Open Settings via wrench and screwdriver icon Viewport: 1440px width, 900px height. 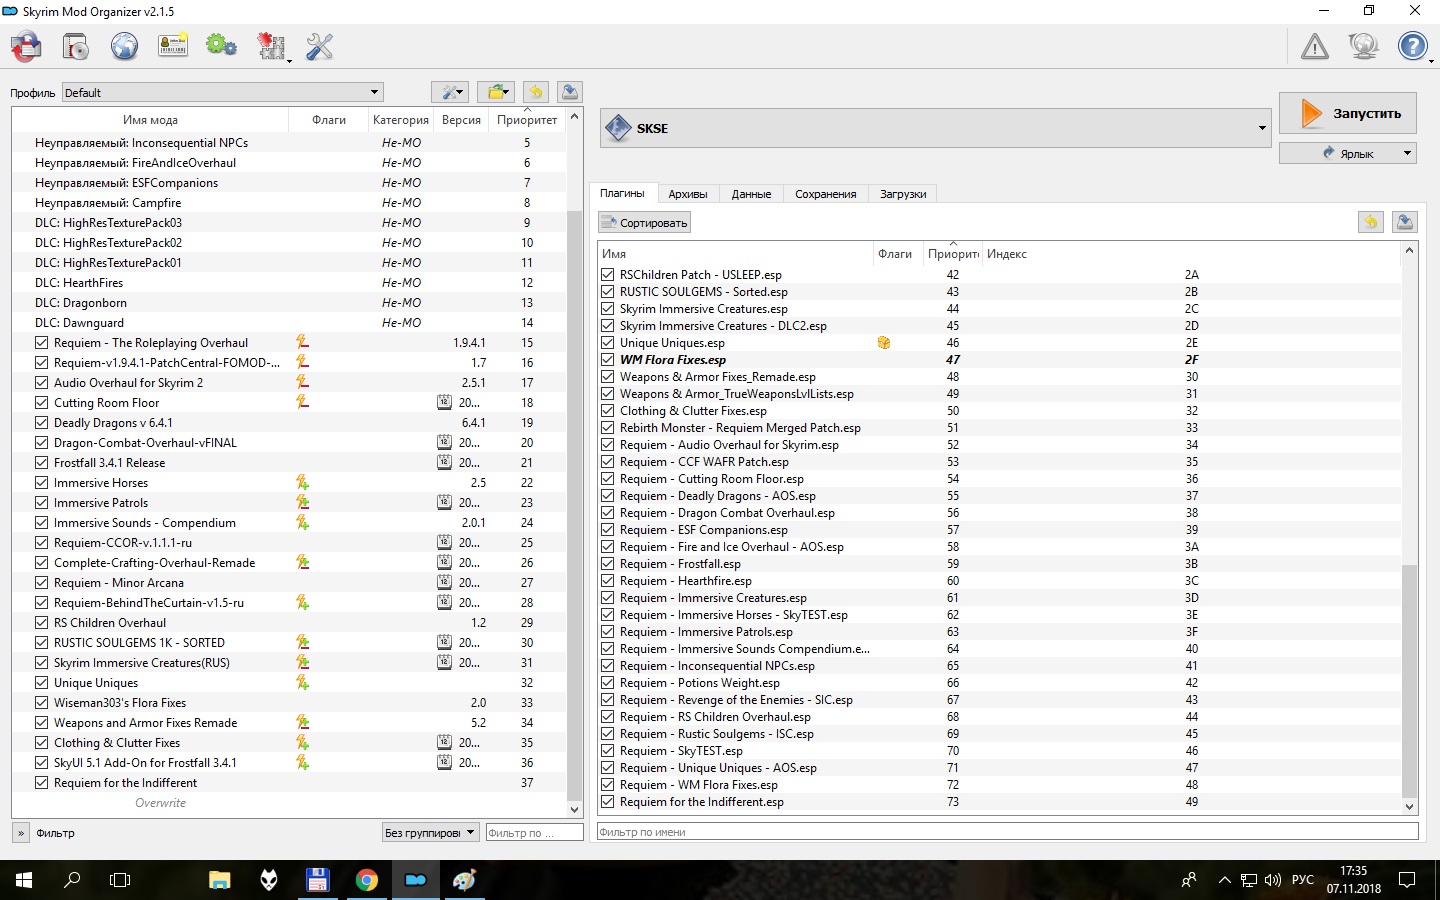319,46
